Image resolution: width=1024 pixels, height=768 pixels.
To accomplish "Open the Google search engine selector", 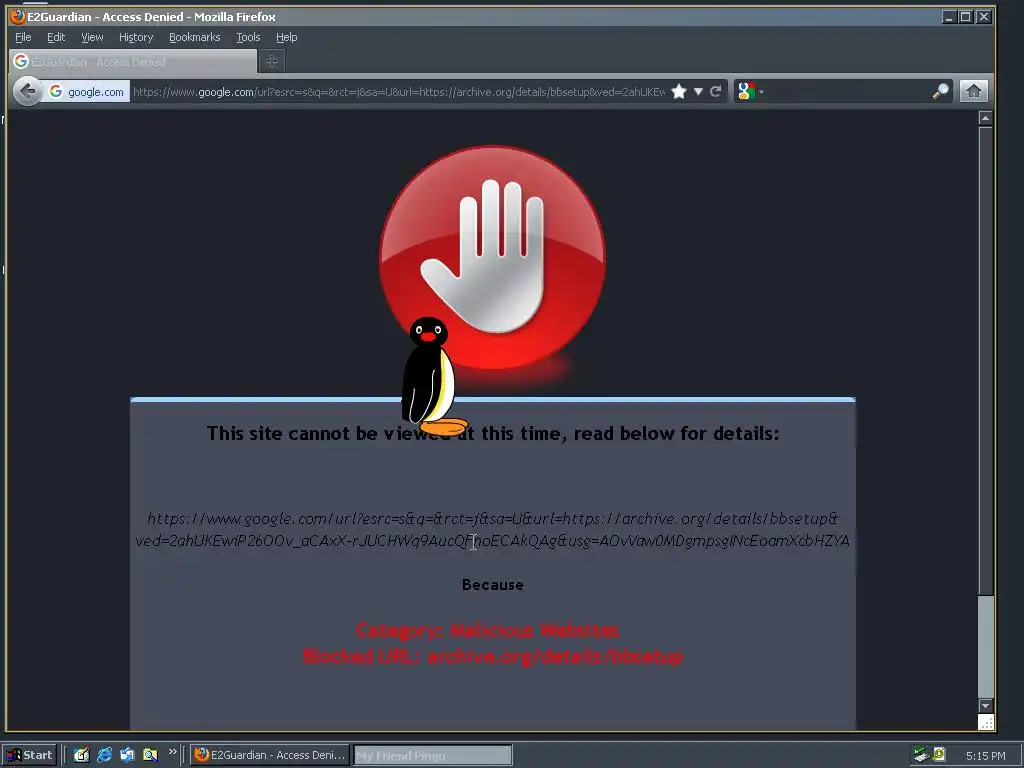I will tap(750, 91).
